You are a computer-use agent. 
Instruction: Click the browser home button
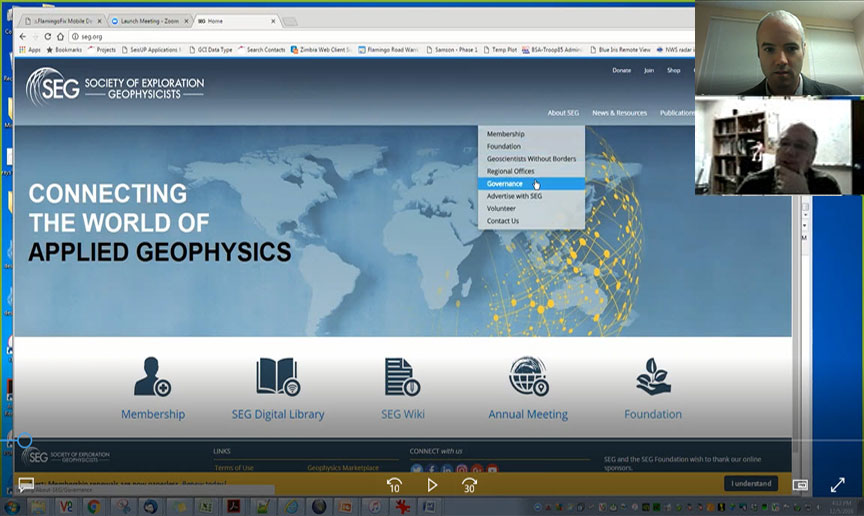tap(60, 36)
